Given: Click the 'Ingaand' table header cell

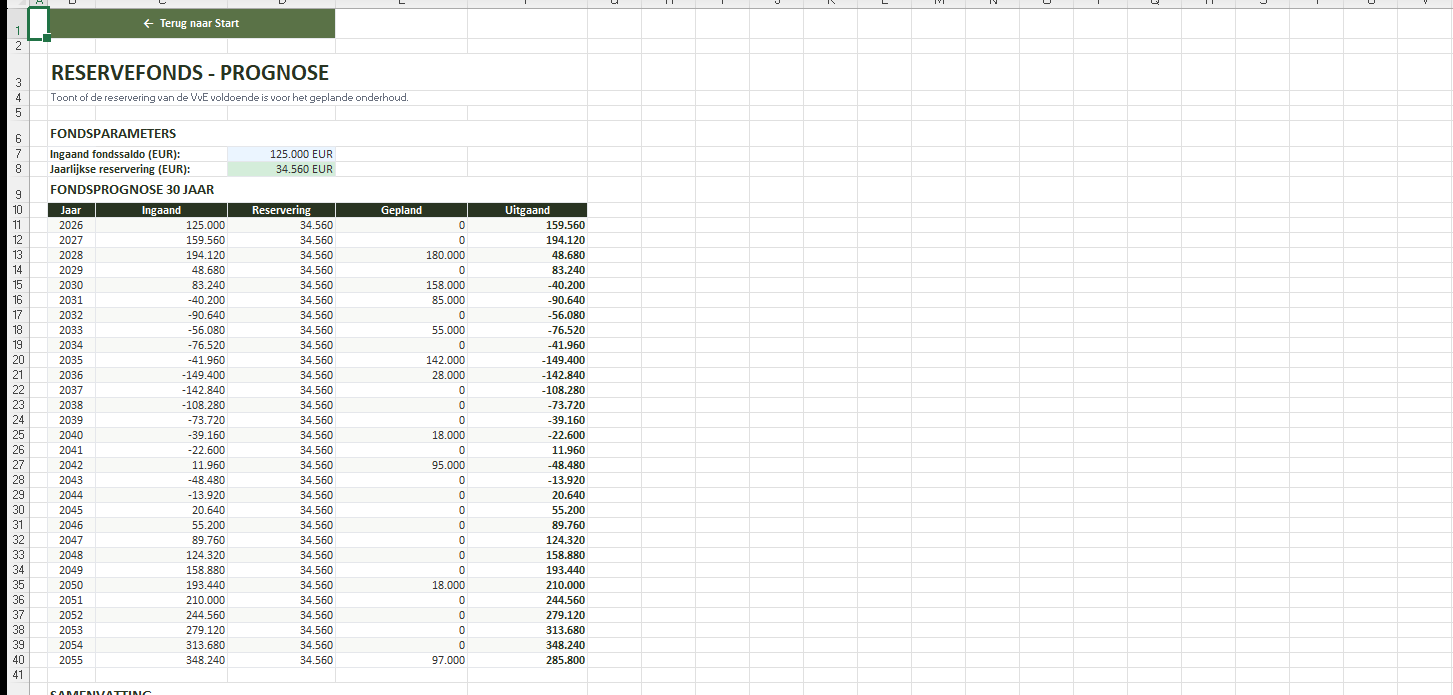Looking at the screenshot, I should click(161, 210).
